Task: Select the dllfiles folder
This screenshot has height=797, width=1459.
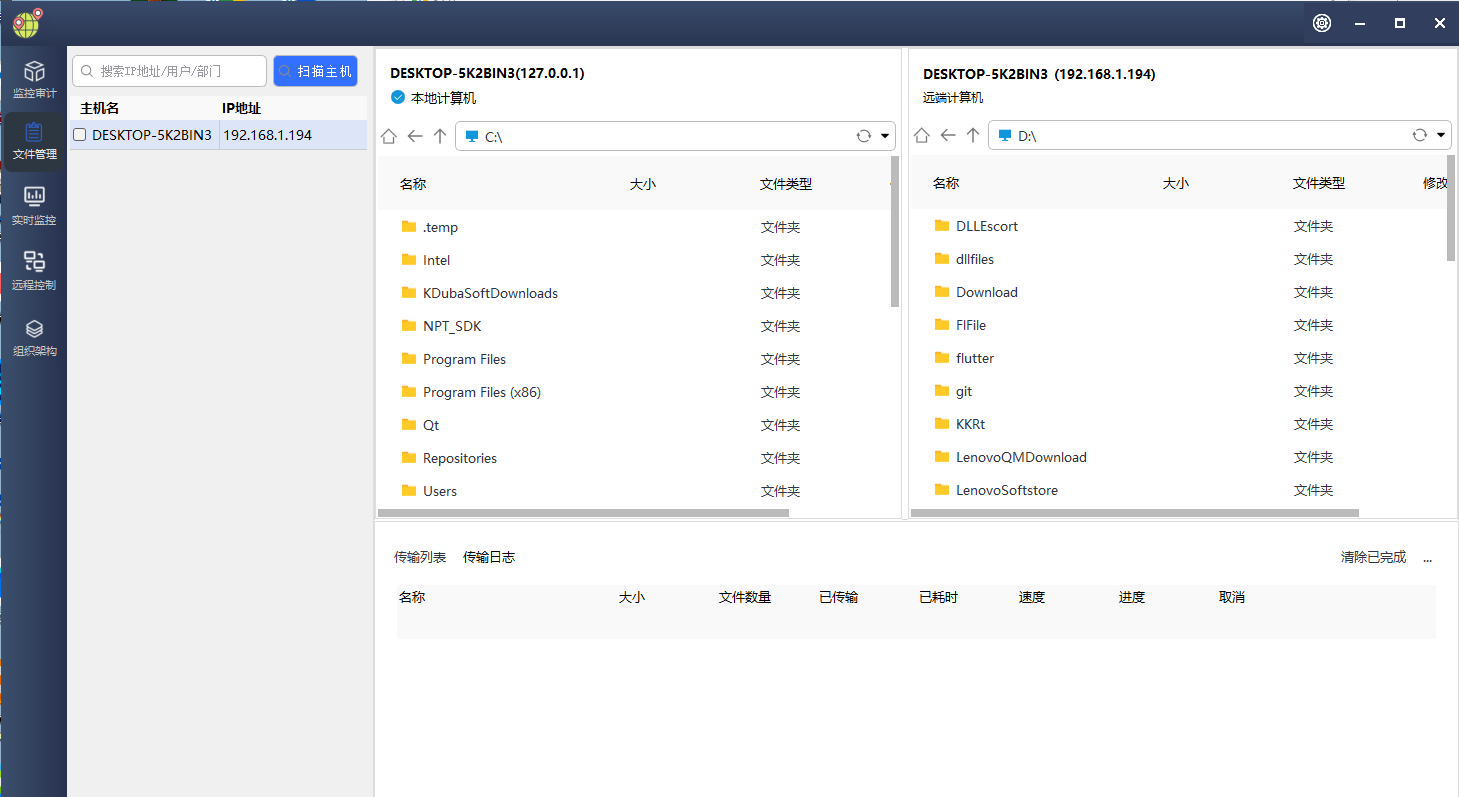Action: tap(975, 259)
